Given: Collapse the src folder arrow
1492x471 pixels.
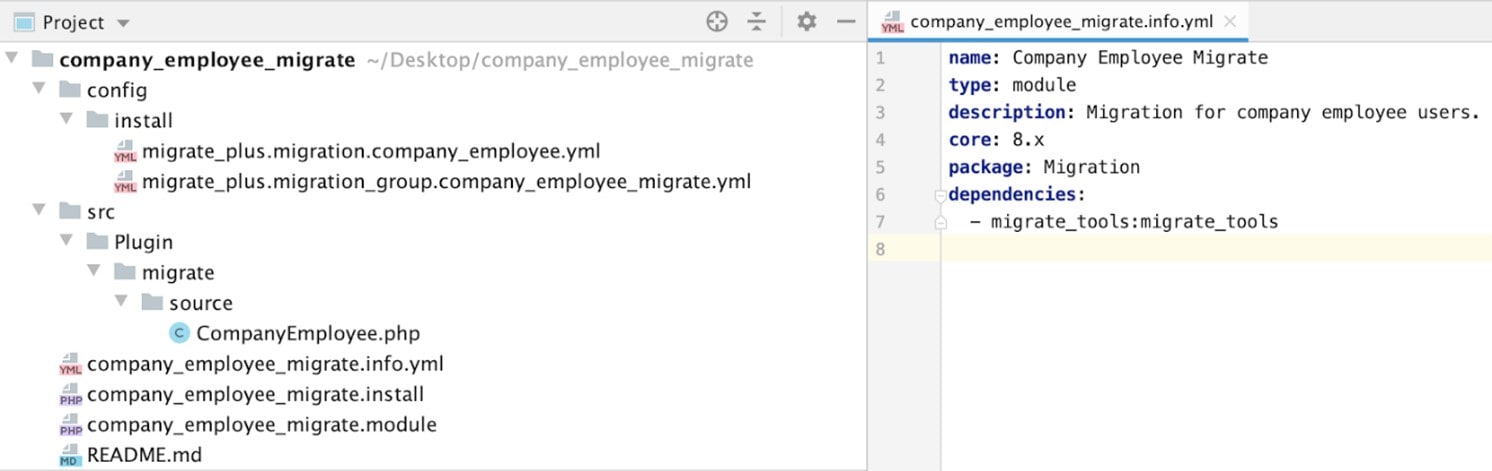Looking at the screenshot, I should coord(39,211).
